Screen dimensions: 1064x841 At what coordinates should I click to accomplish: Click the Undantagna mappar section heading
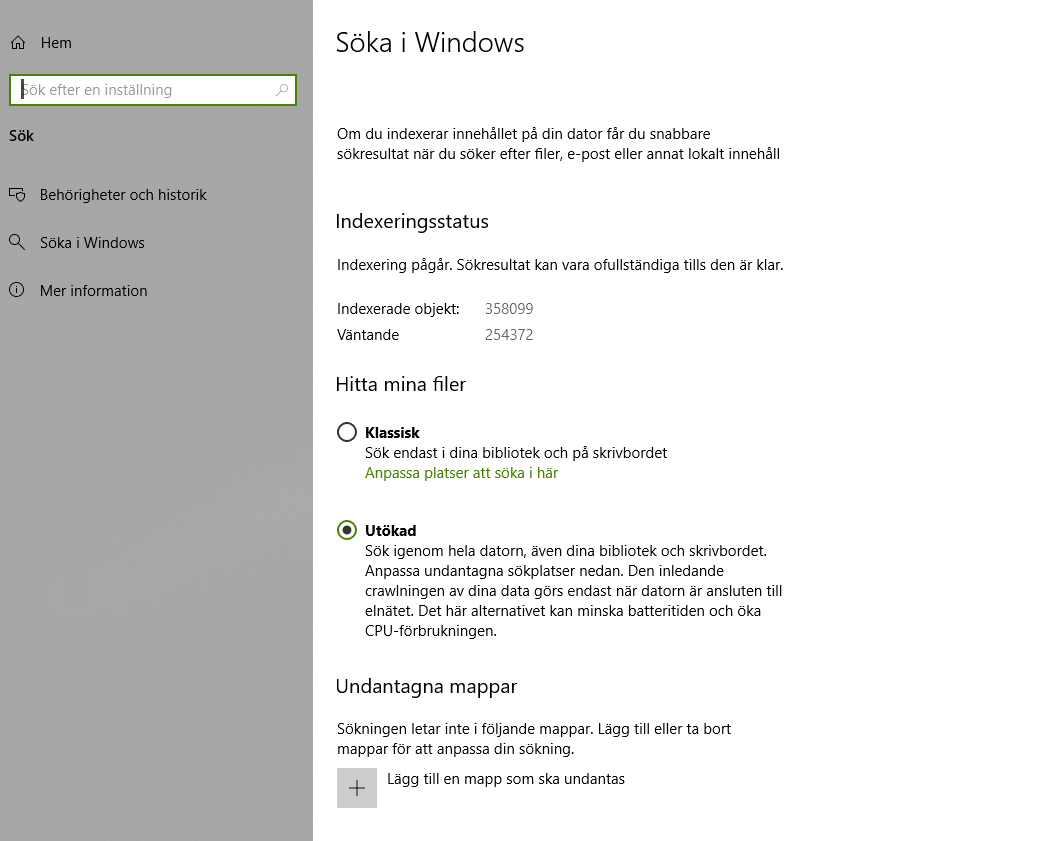pyautogui.click(x=426, y=686)
